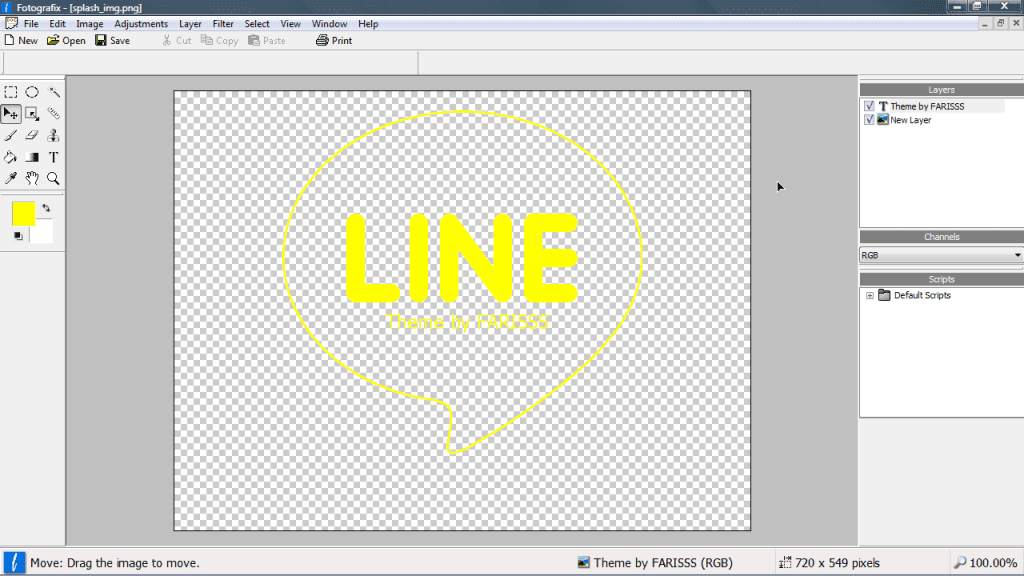Open the Layer menu
This screenshot has height=576, width=1024.
tap(190, 24)
